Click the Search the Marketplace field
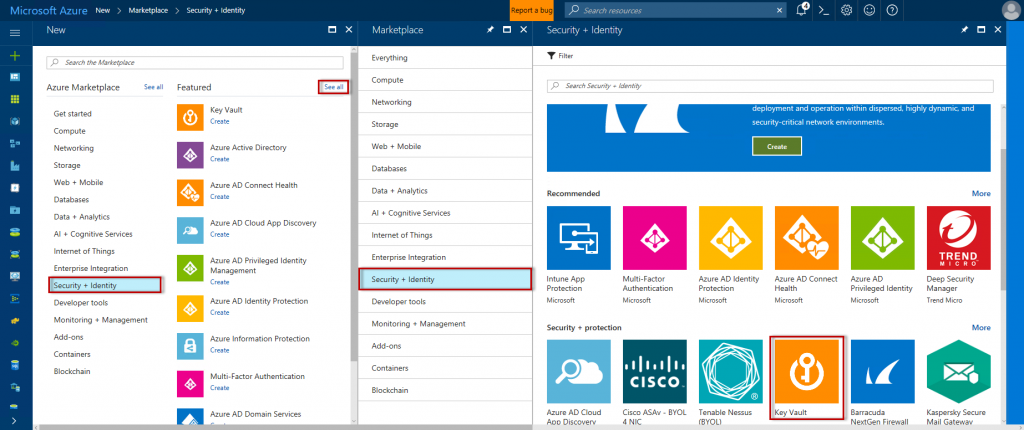The width and height of the screenshot is (1024, 430). (195, 62)
